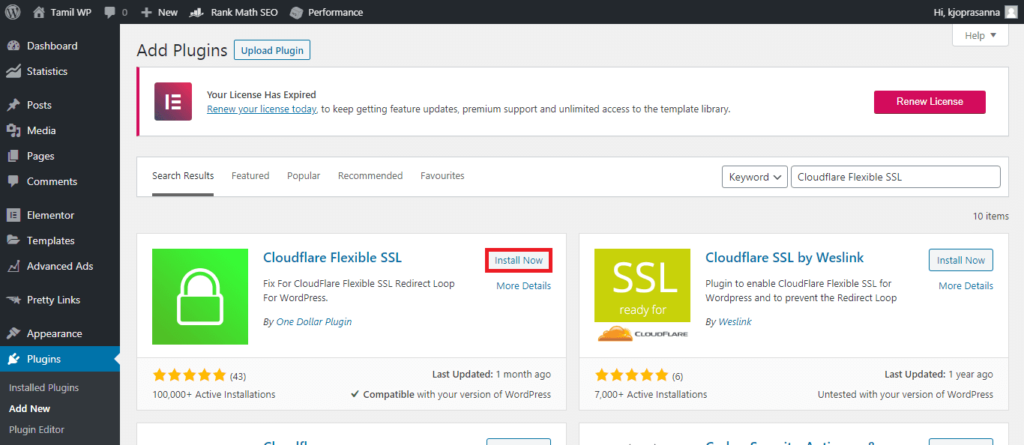Open the kjoprasanna user avatar

click(1011, 12)
